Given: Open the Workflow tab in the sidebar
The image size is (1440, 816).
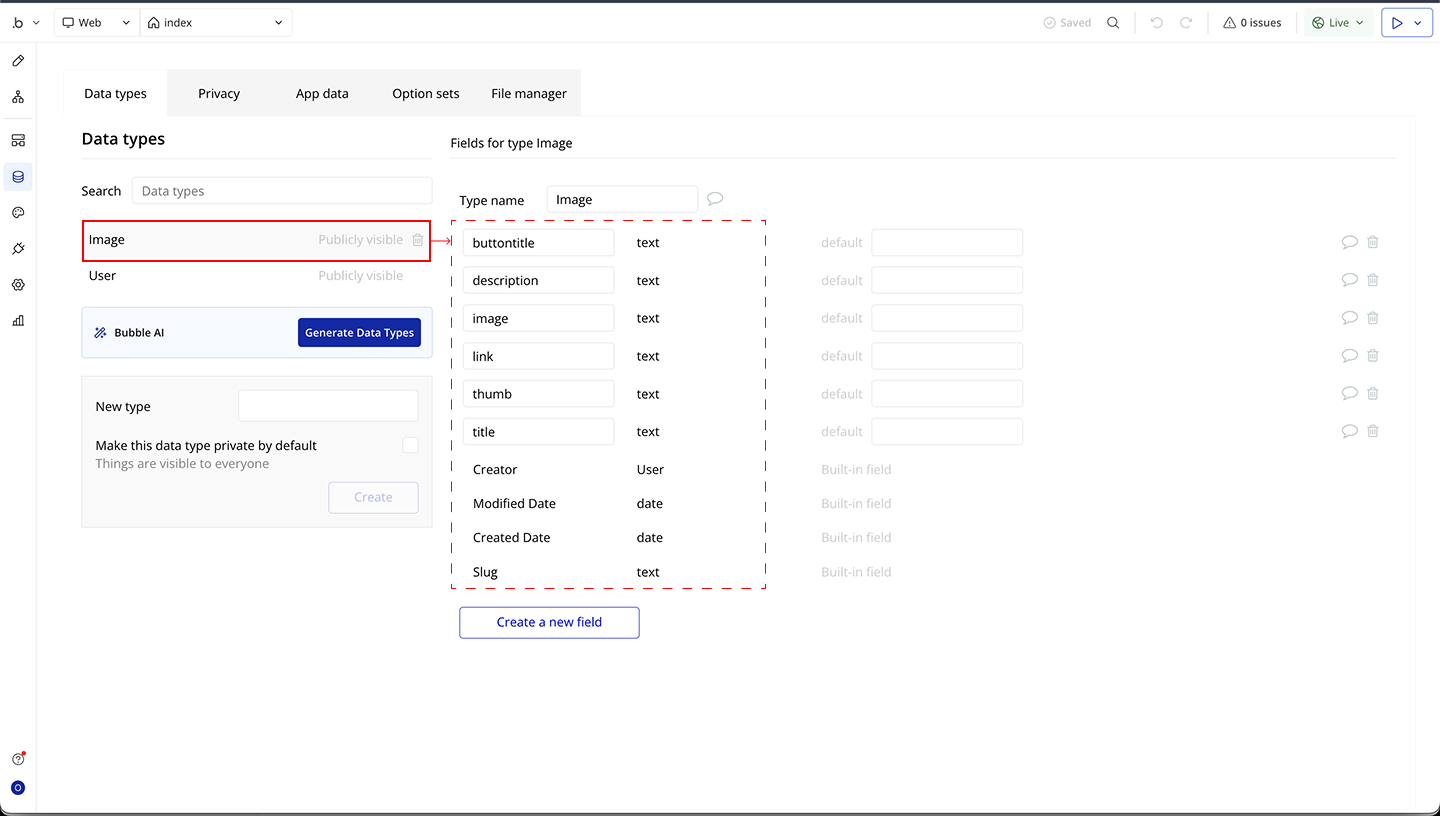Looking at the screenshot, I should (18, 97).
